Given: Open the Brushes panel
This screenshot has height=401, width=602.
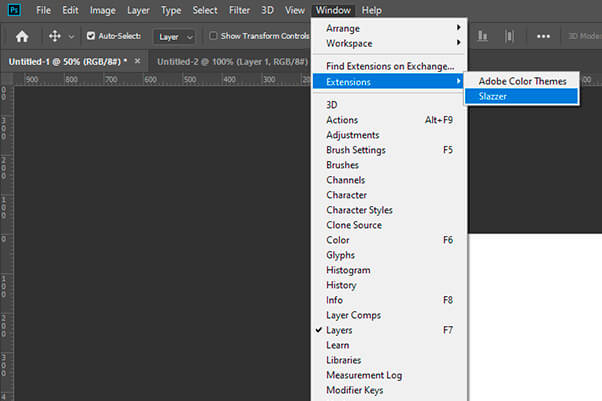Looking at the screenshot, I should coord(389,165).
